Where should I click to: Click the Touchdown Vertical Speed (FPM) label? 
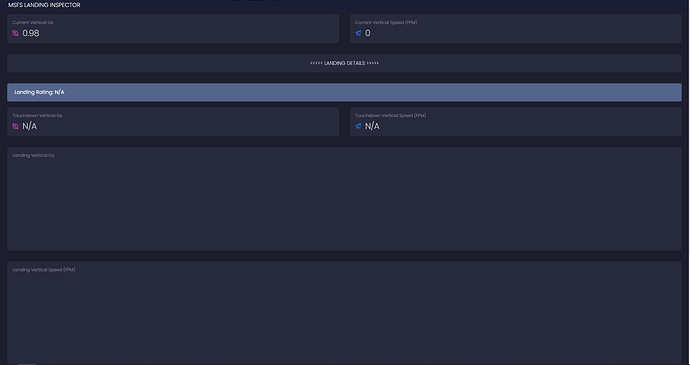click(x=390, y=115)
